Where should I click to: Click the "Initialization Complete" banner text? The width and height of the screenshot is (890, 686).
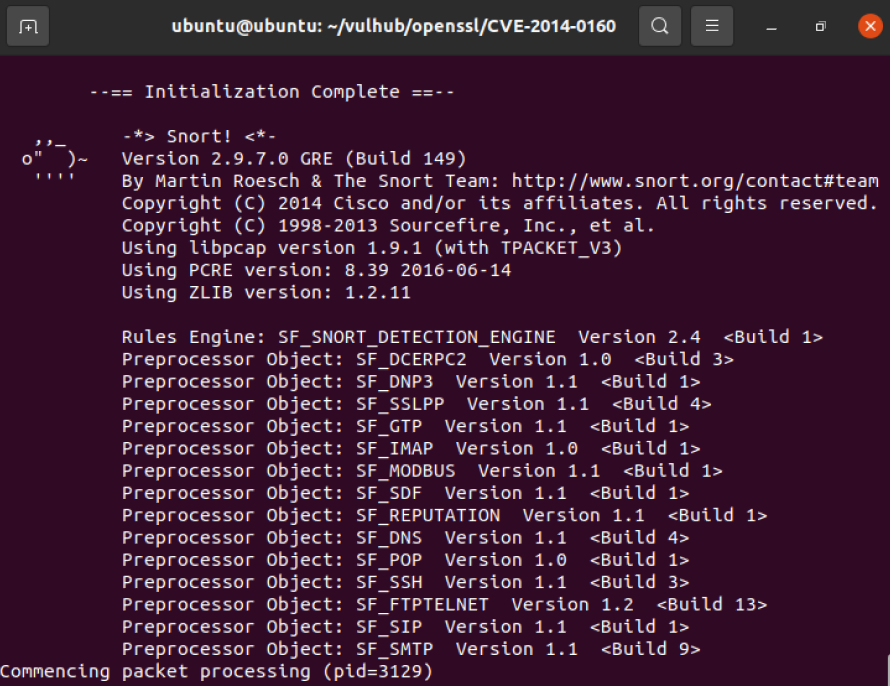[x=272, y=92]
